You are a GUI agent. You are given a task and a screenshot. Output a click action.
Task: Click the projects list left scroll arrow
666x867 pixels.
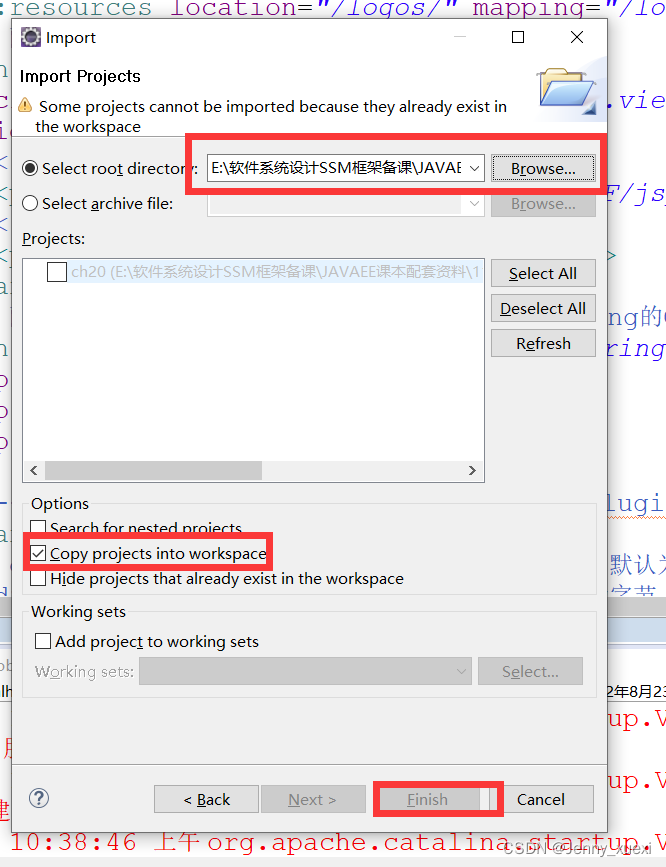click(x=34, y=470)
